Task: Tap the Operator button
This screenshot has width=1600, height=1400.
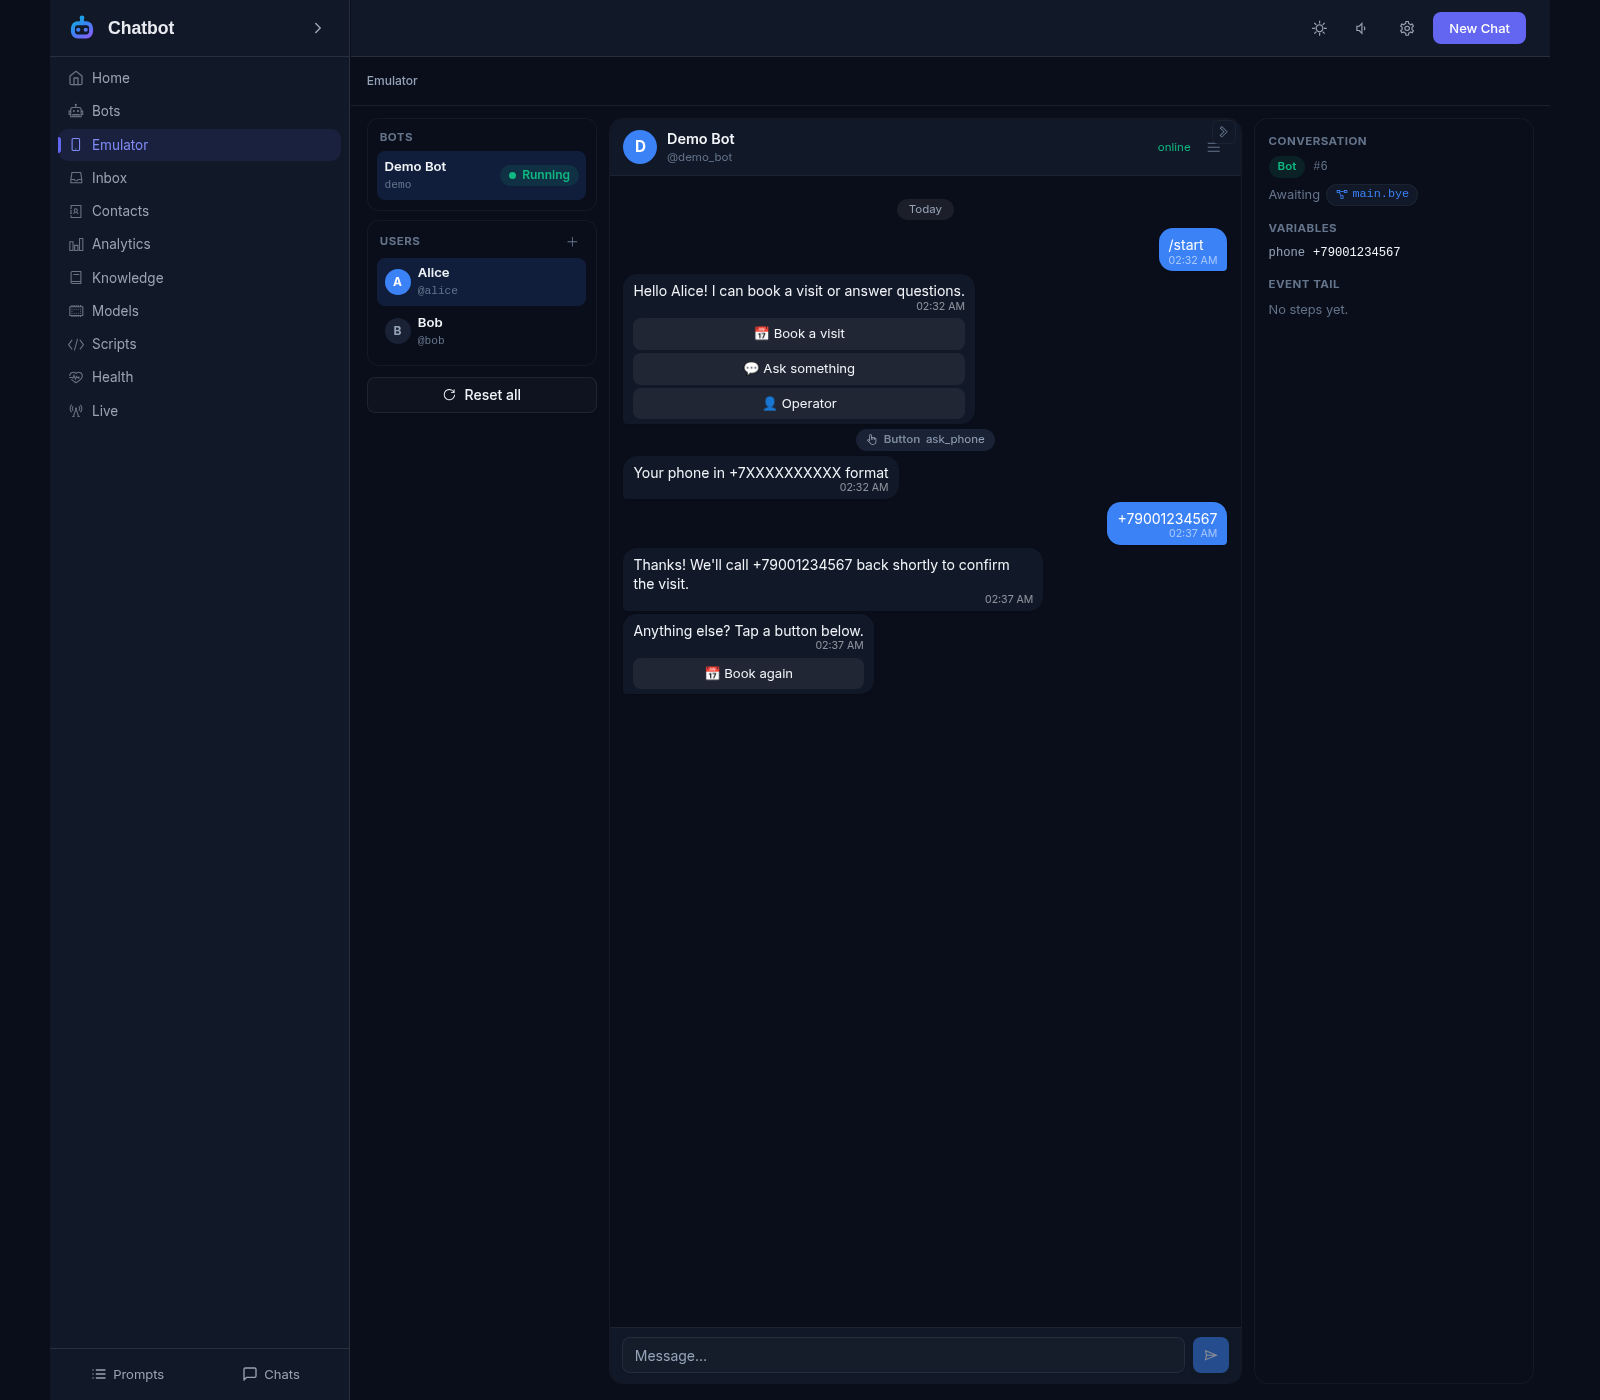Action: coord(799,404)
